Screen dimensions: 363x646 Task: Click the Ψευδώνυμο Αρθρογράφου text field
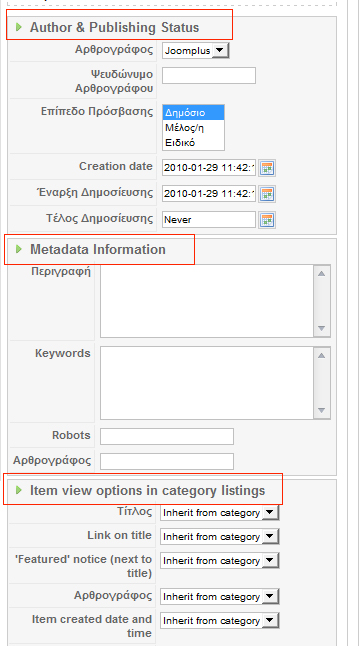(x=209, y=76)
